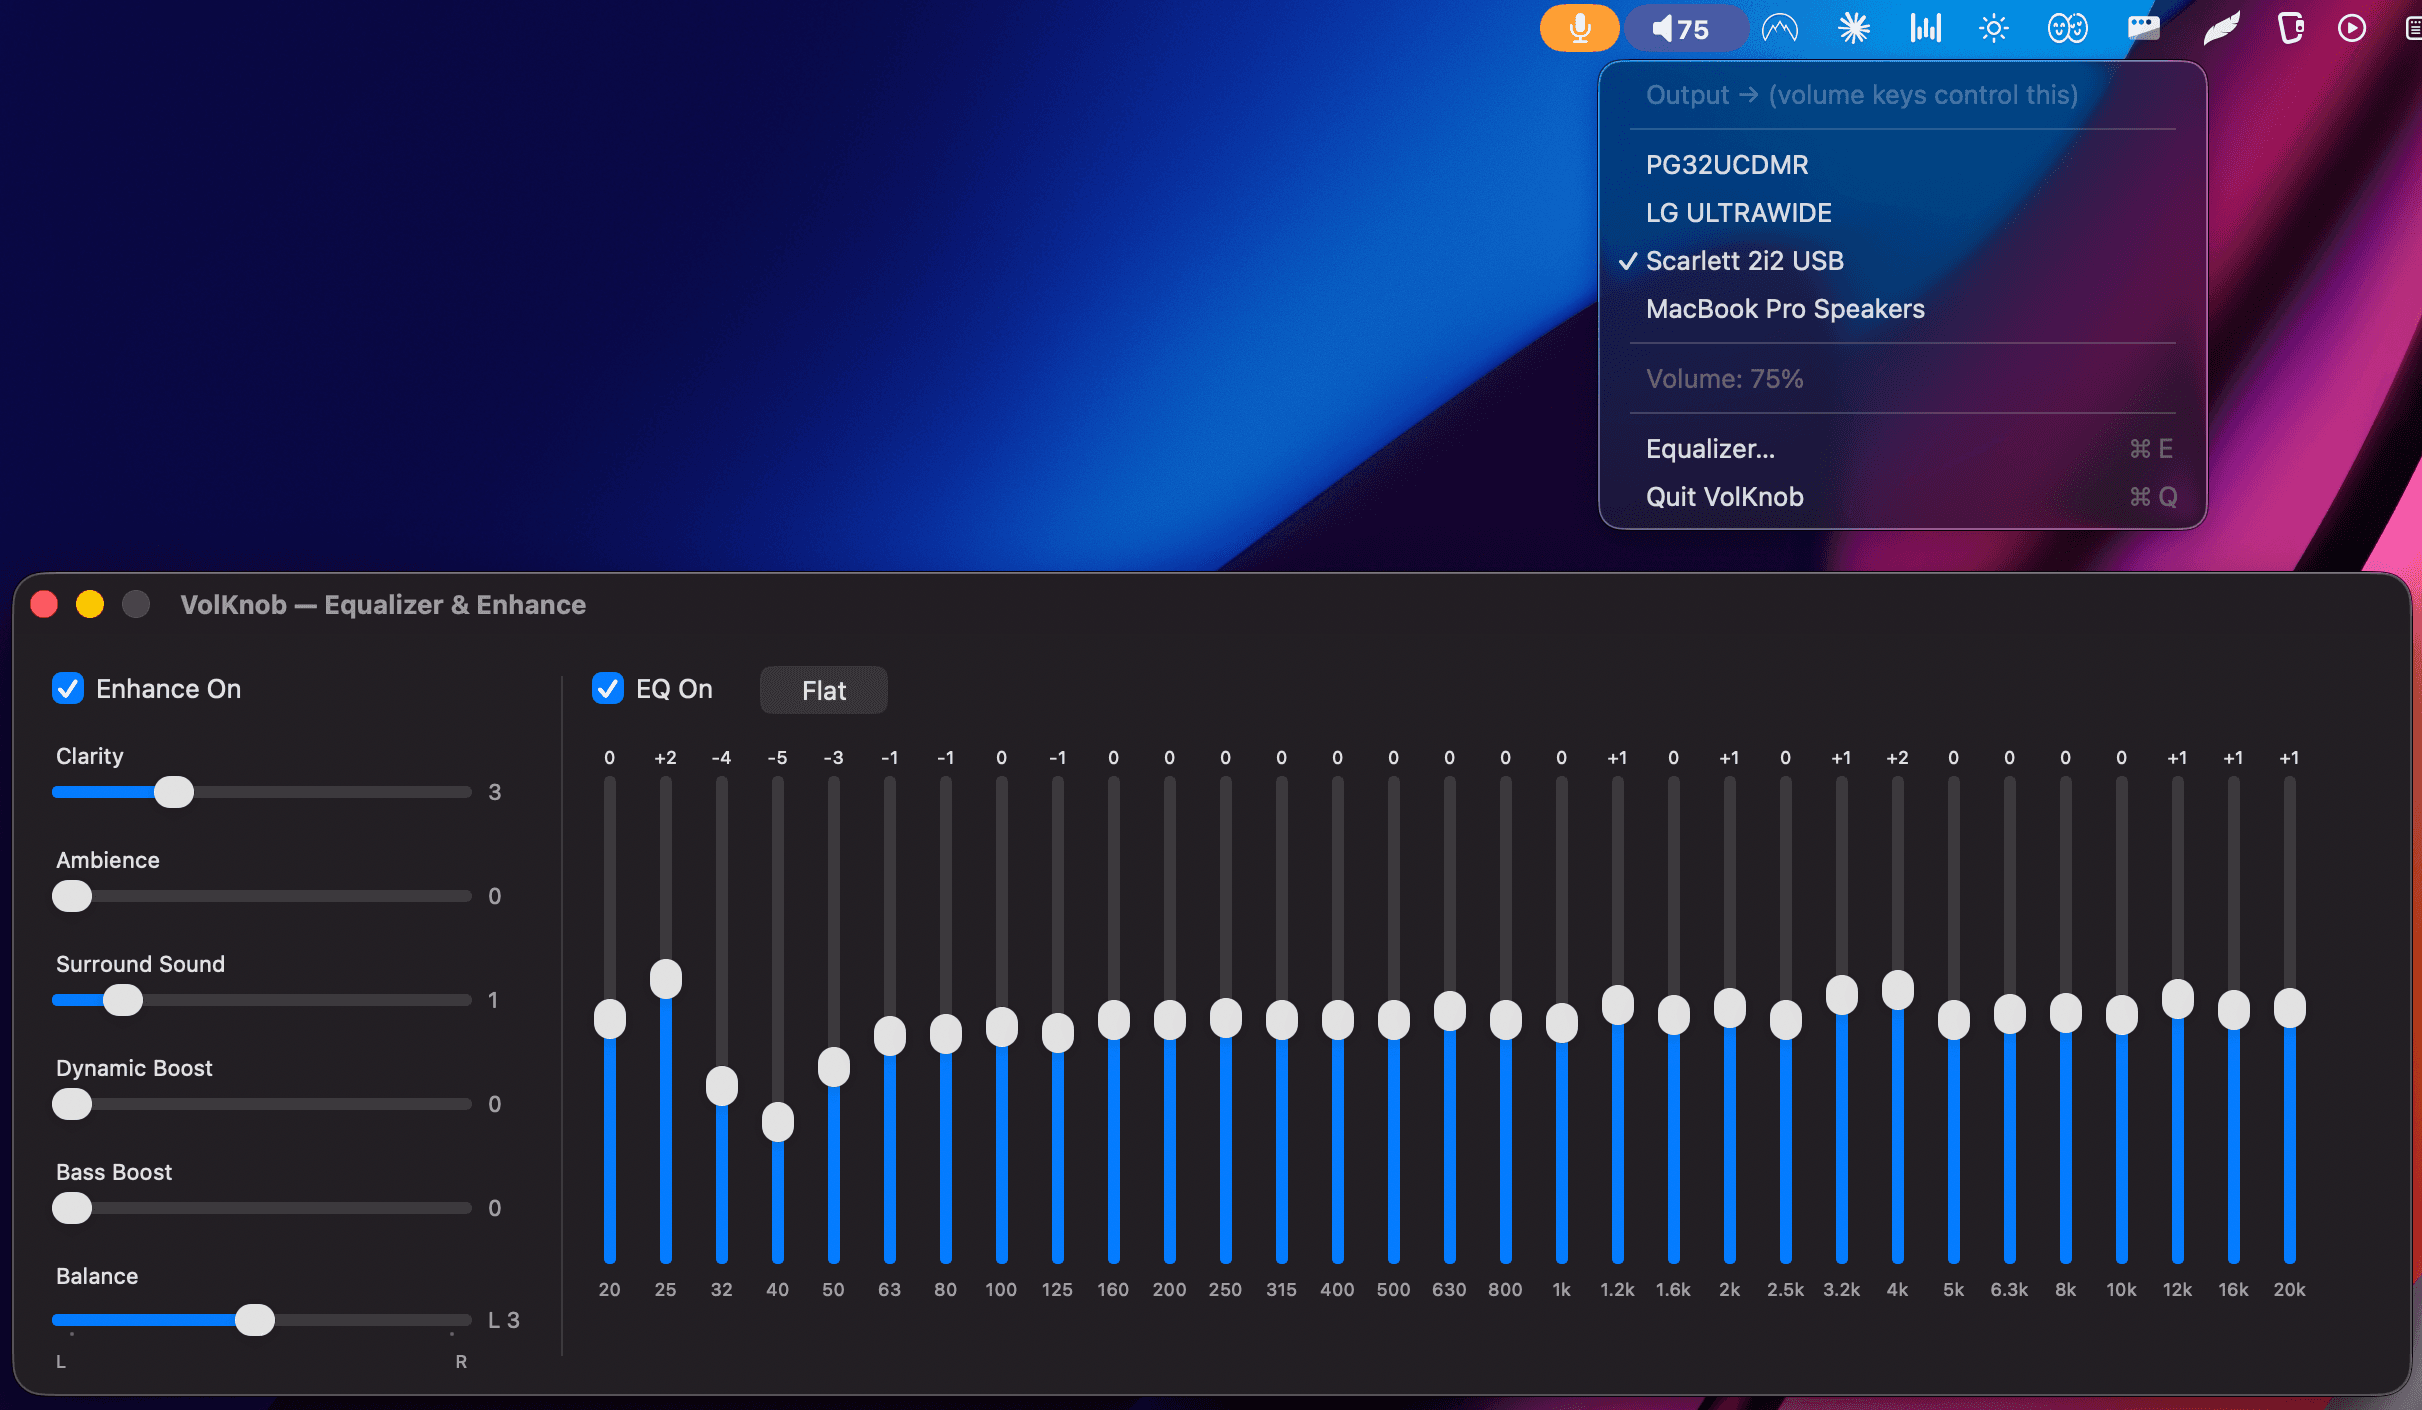Open the audio bars menu bar icon
The height and width of the screenshot is (1410, 2422).
pos(1925,28)
